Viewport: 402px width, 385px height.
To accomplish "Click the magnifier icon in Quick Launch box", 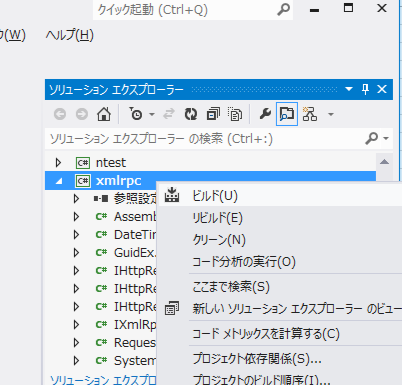I will click(283, 10).
